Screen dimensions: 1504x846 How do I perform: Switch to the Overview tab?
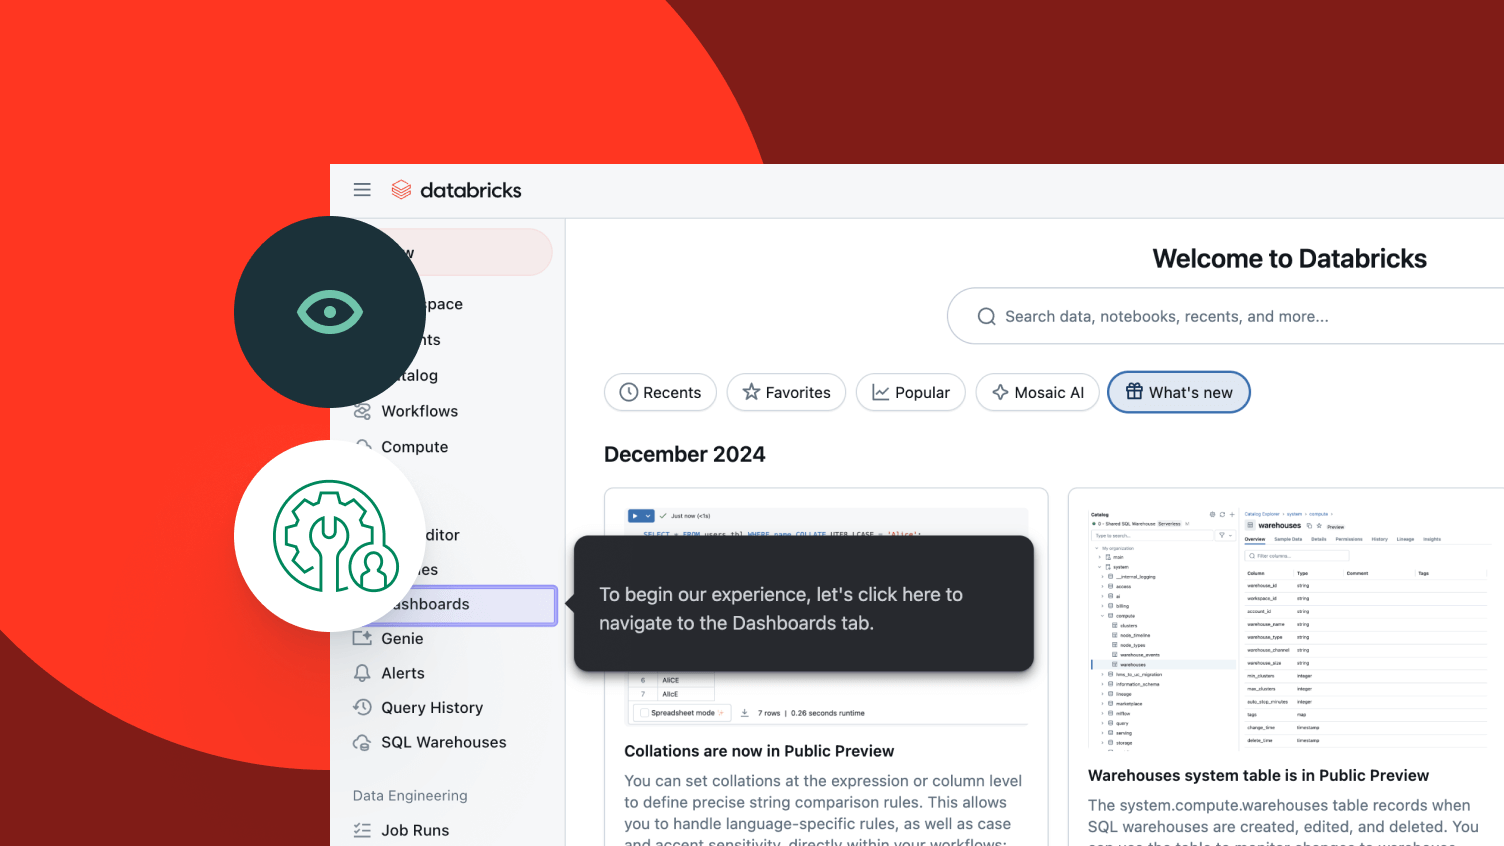click(x=1255, y=539)
